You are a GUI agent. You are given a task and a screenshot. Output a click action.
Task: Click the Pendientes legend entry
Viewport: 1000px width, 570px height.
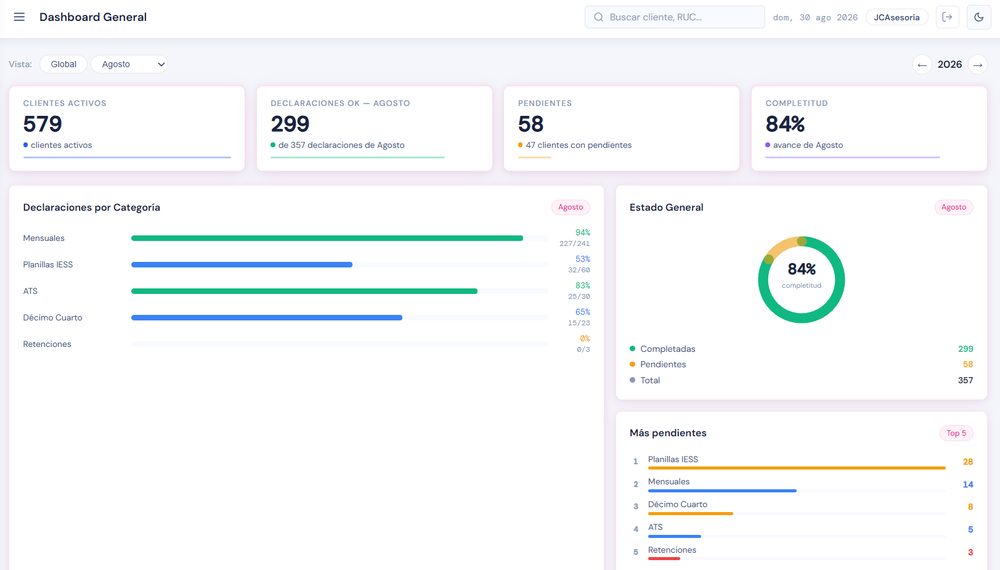pyautogui.click(x=801, y=365)
